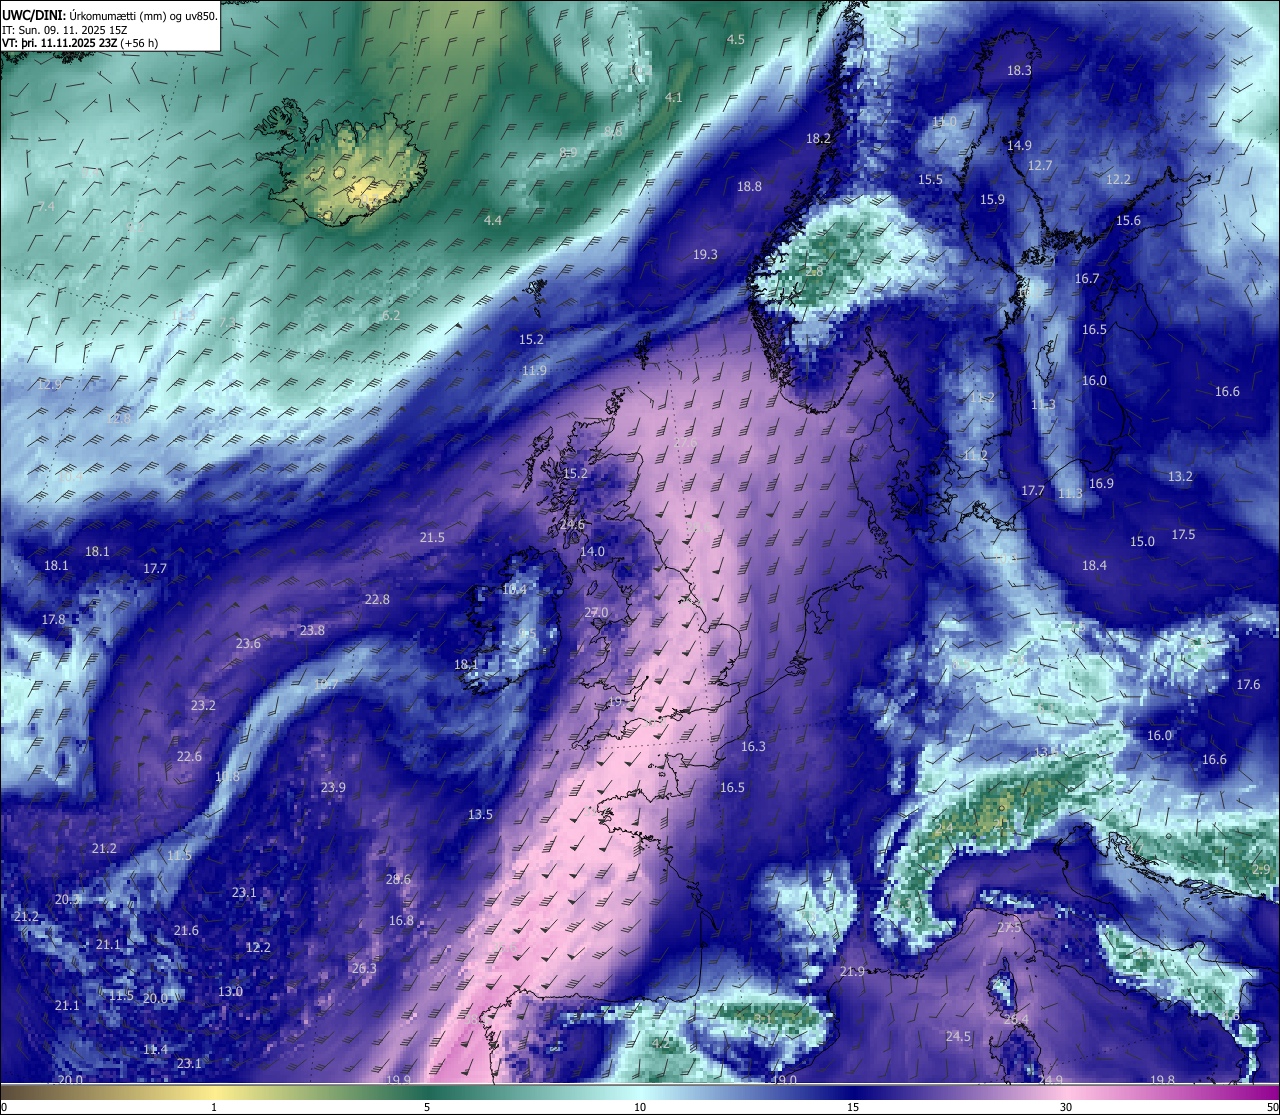Click the 18.4 value label over central Europe
1280x1115 pixels.
(x=1094, y=566)
